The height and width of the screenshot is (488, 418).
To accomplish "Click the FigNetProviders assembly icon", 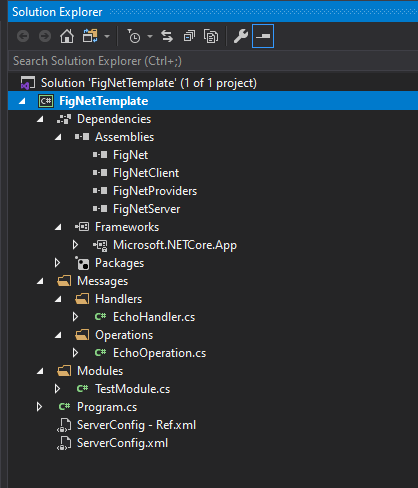I will (100, 191).
